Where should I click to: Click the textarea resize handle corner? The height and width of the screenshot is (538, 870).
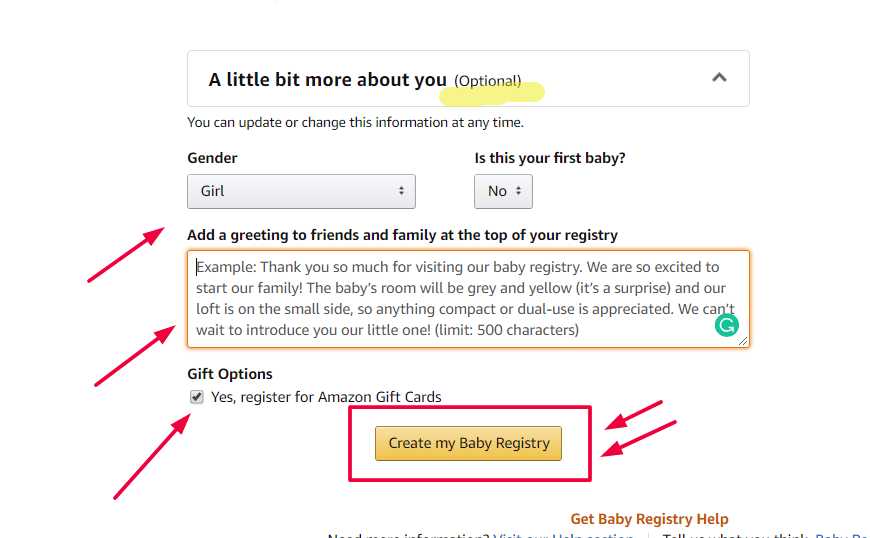pos(743,341)
